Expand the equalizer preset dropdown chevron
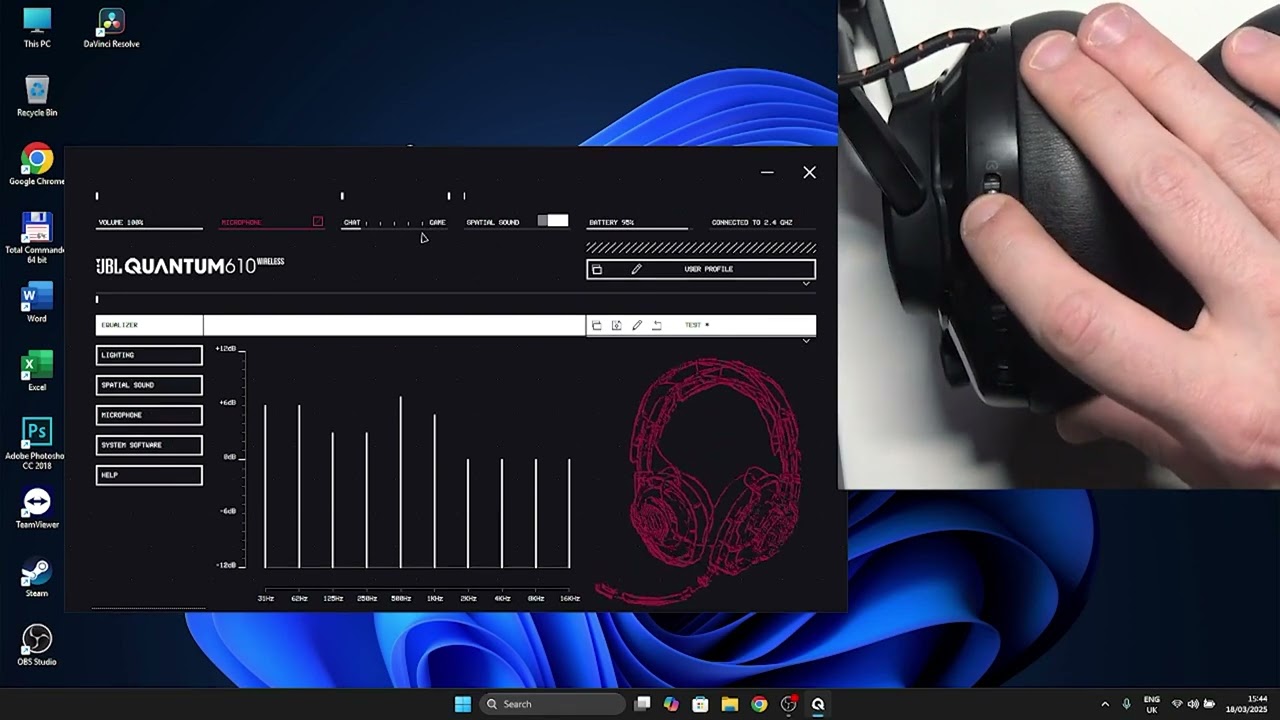Viewport: 1280px width, 720px height. (806, 341)
